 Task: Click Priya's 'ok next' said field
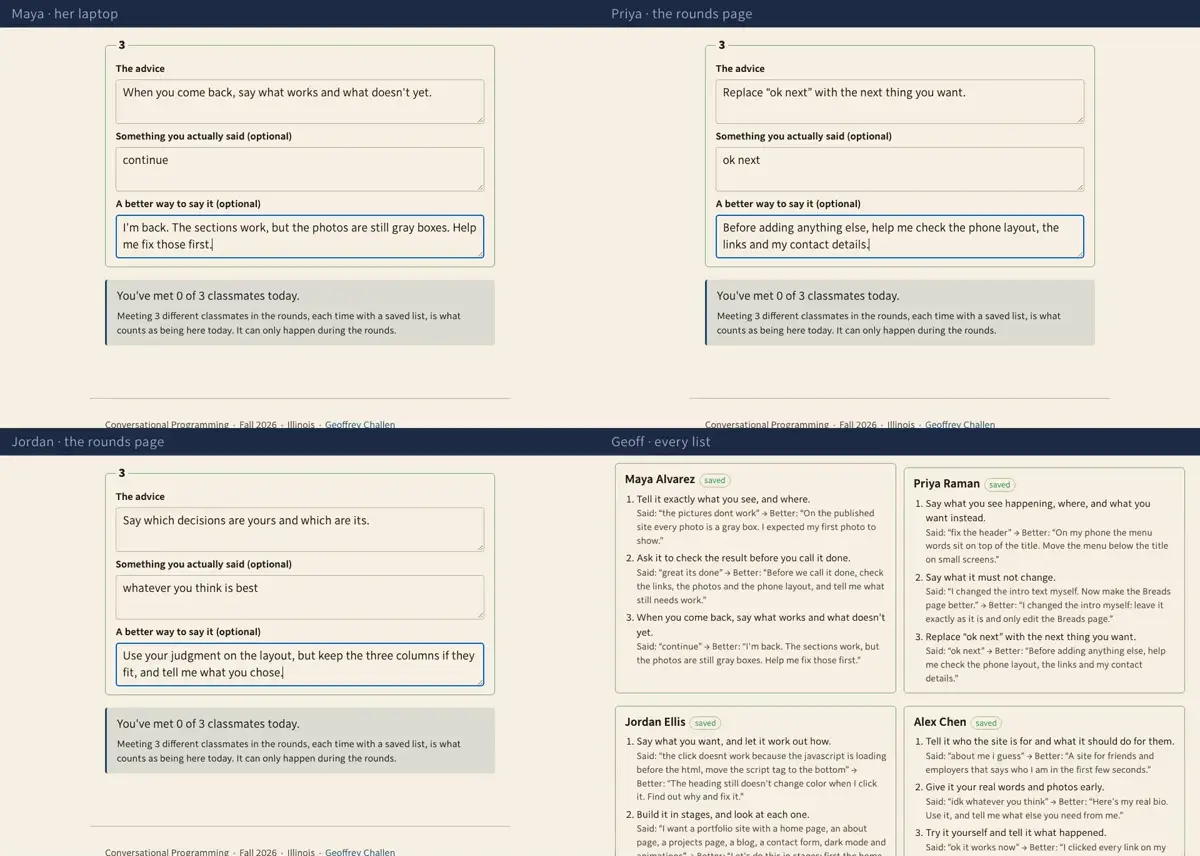(900, 169)
